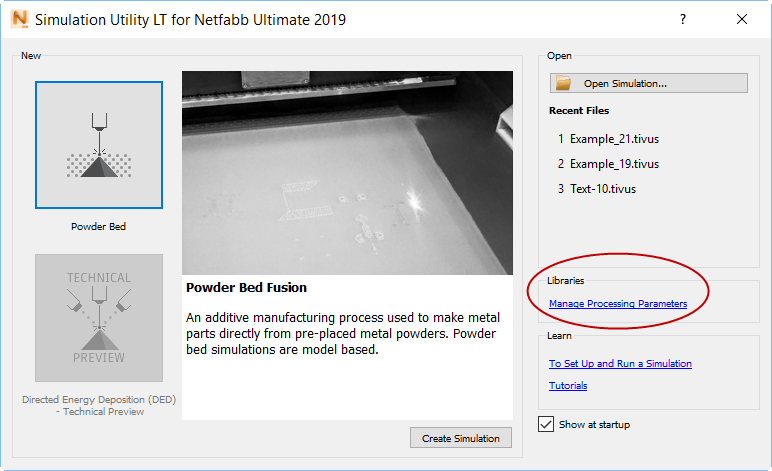Image resolution: width=772 pixels, height=471 pixels.
Task: Open the help question mark button
Action: pyautogui.click(x=683, y=19)
